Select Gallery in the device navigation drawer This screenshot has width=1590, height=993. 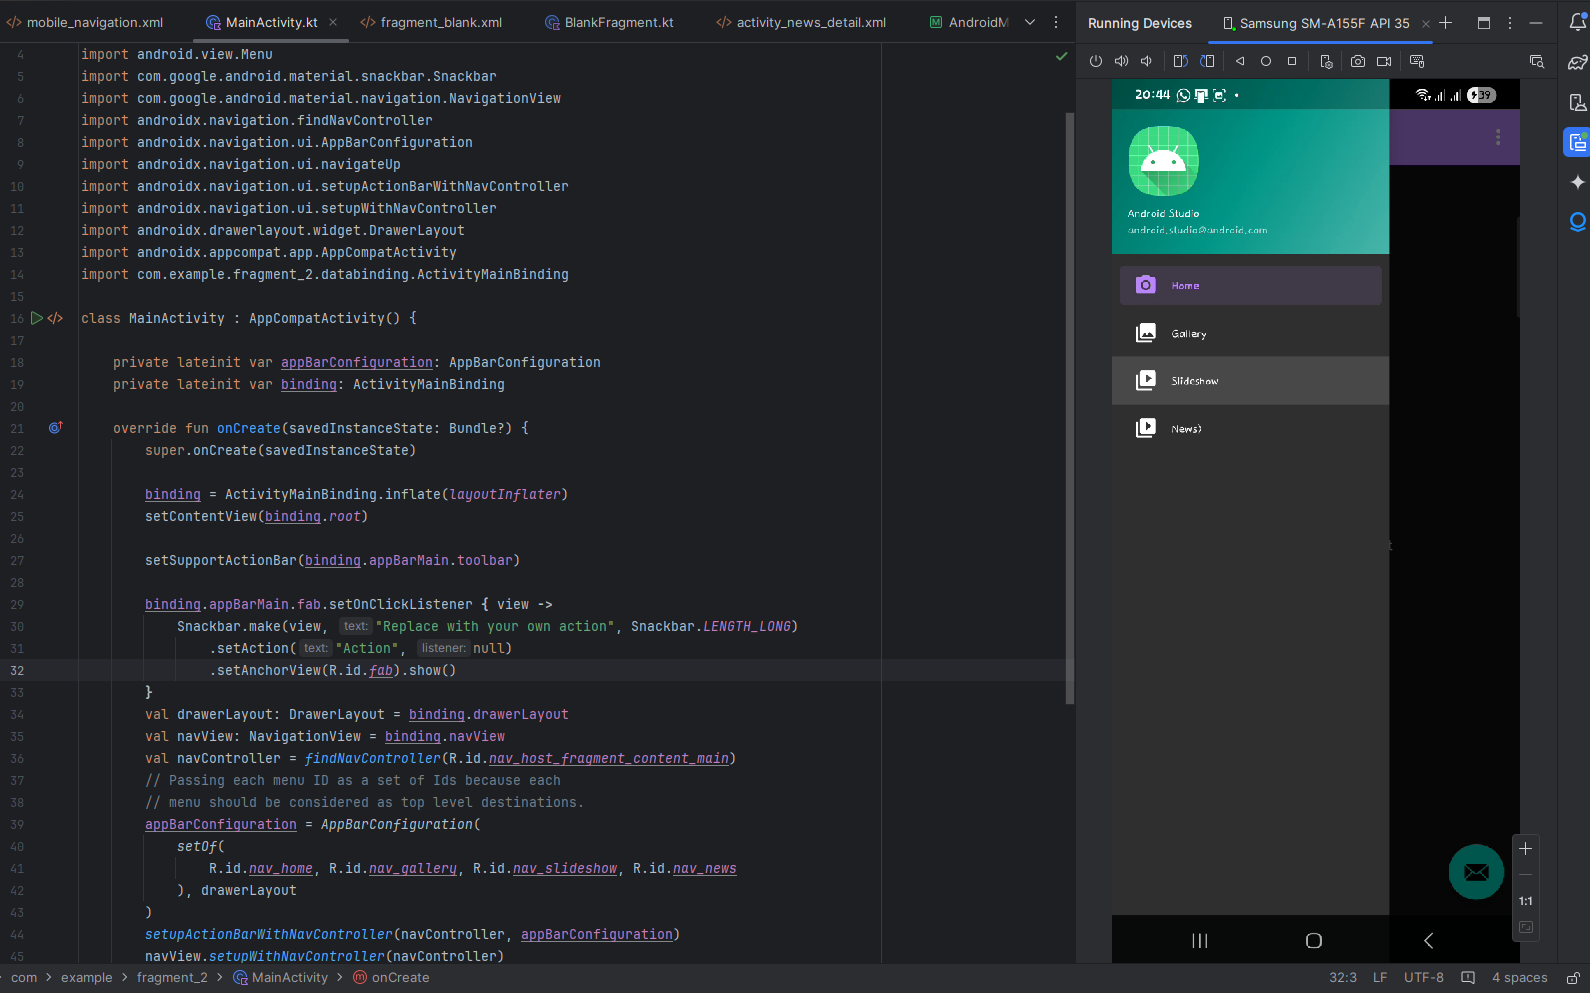point(1251,333)
